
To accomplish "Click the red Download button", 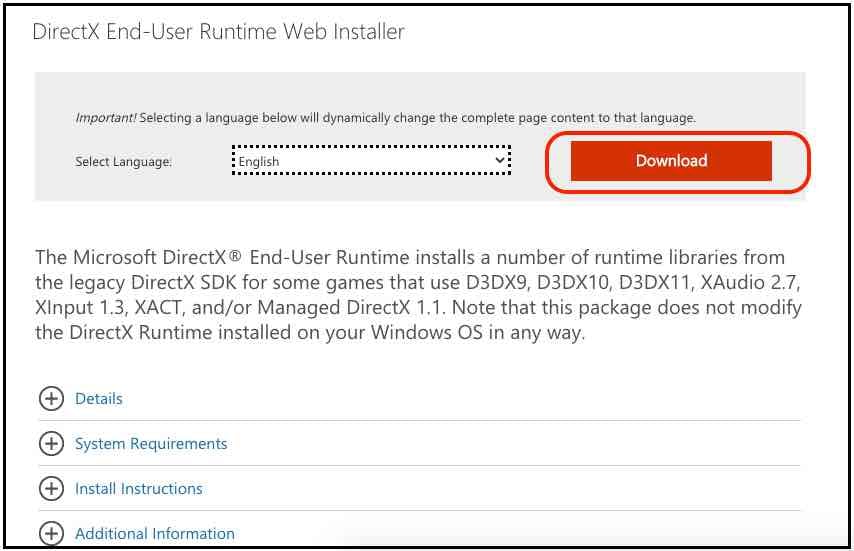I will coord(671,161).
